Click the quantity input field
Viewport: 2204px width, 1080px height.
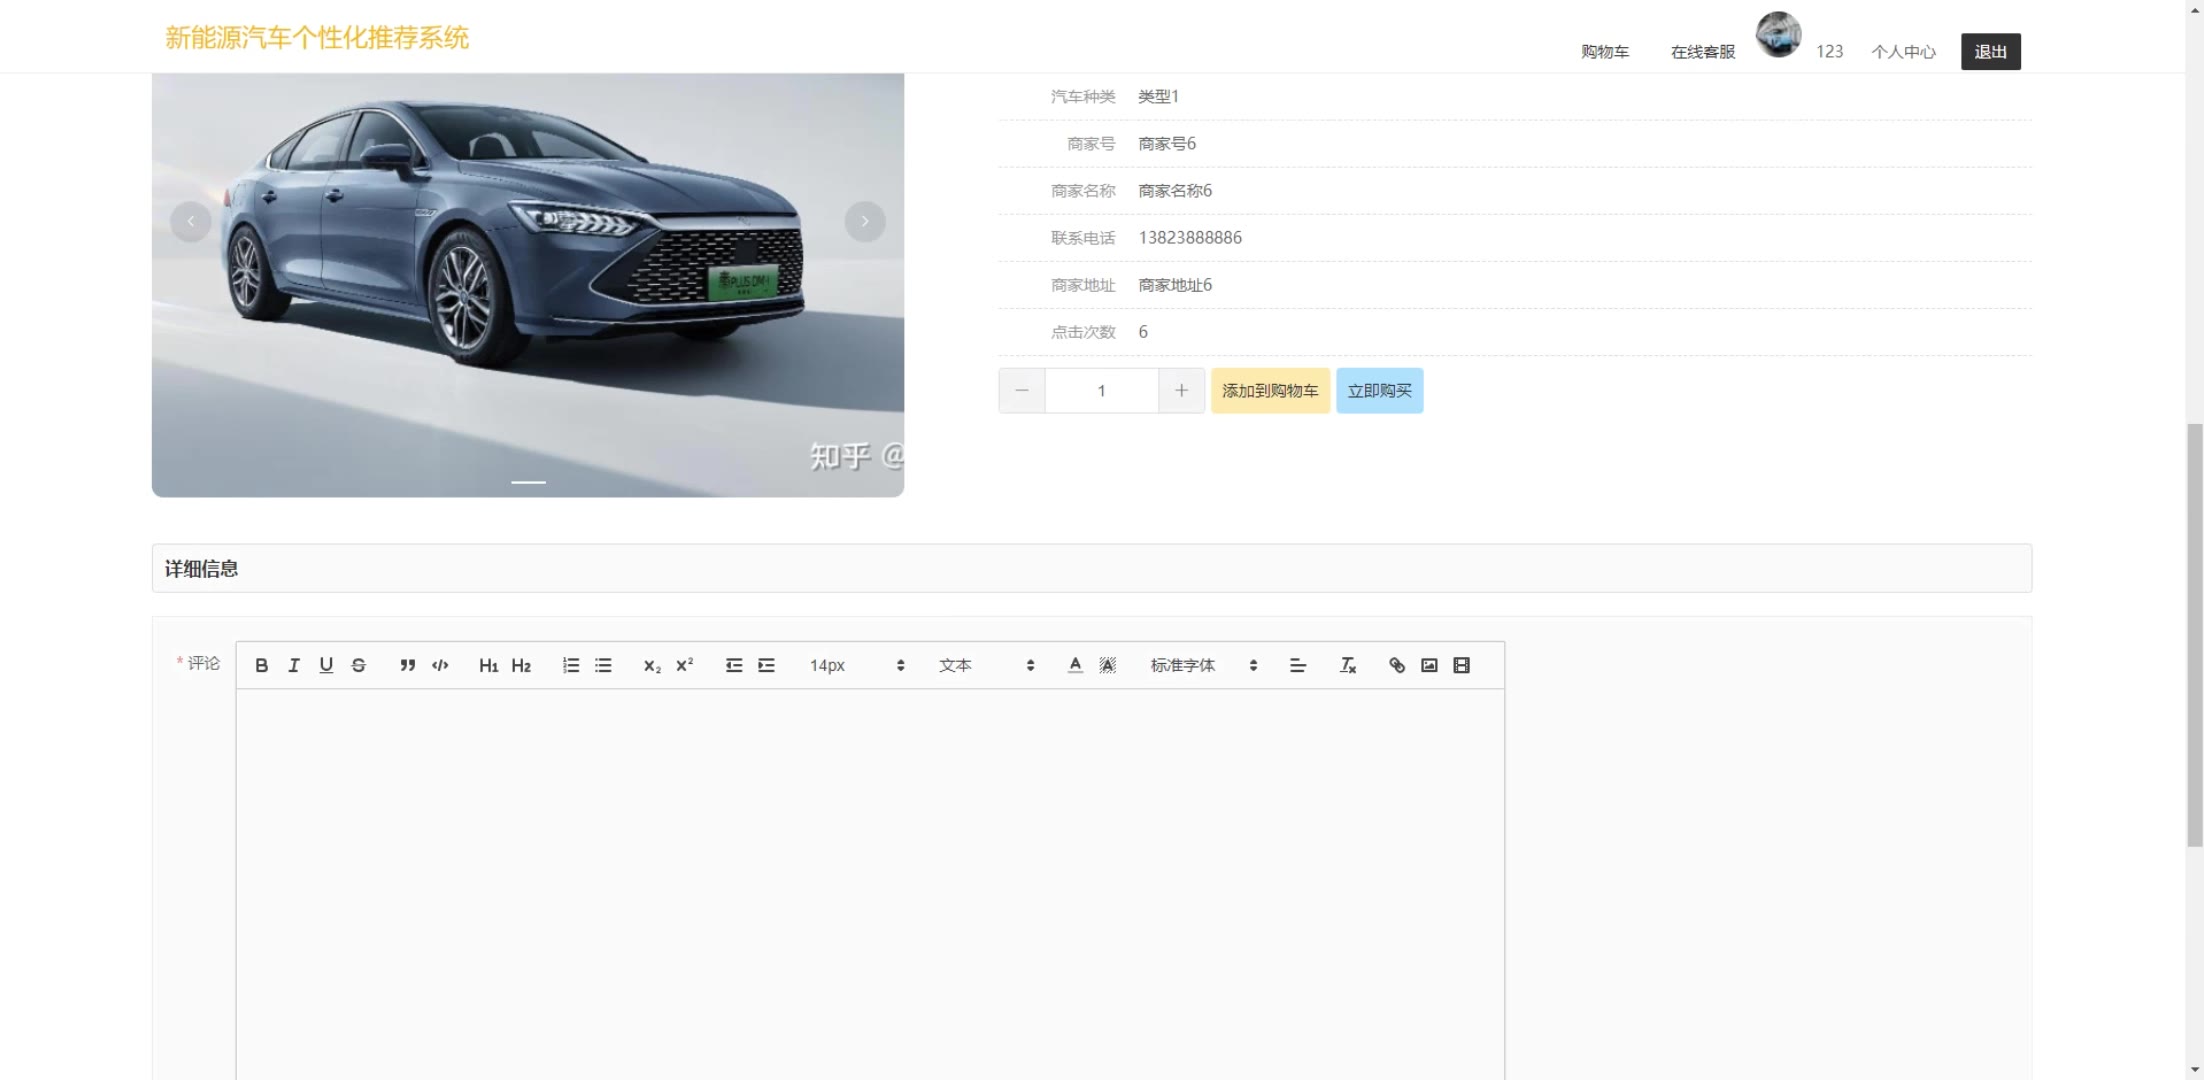point(1102,390)
